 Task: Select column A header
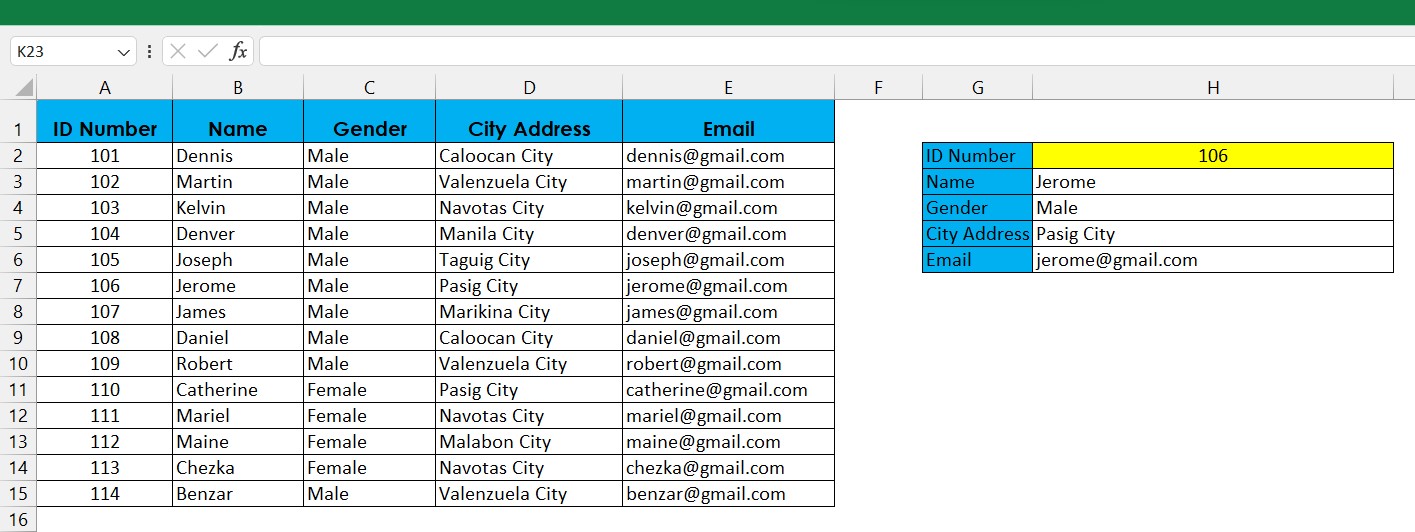[x=105, y=88]
